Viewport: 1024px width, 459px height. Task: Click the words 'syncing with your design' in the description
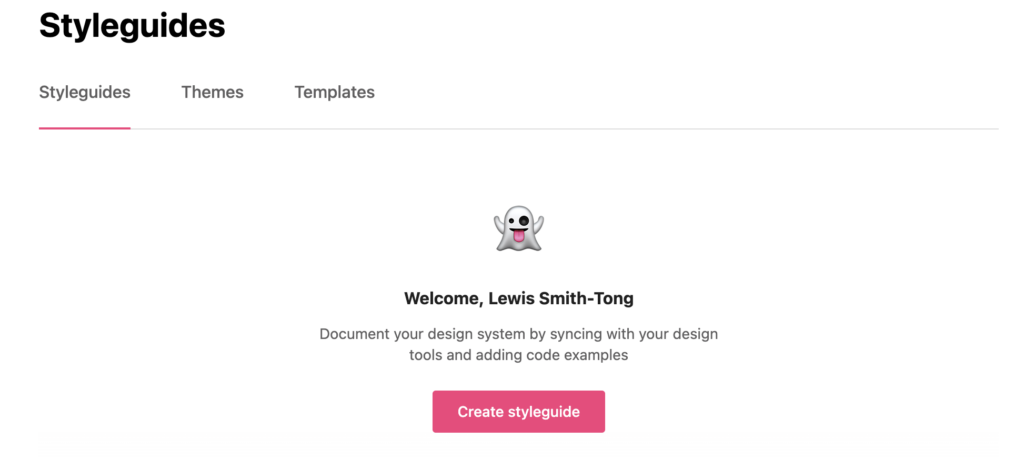tap(633, 334)
